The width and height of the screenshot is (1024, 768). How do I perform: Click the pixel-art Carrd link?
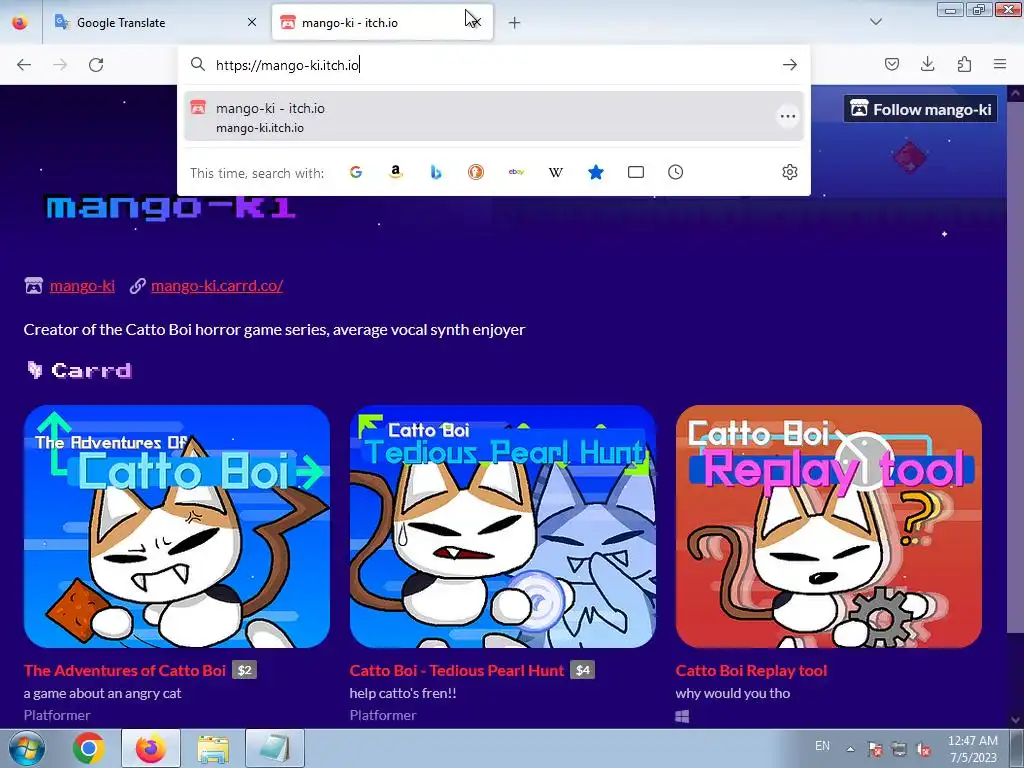coord(79,370)
